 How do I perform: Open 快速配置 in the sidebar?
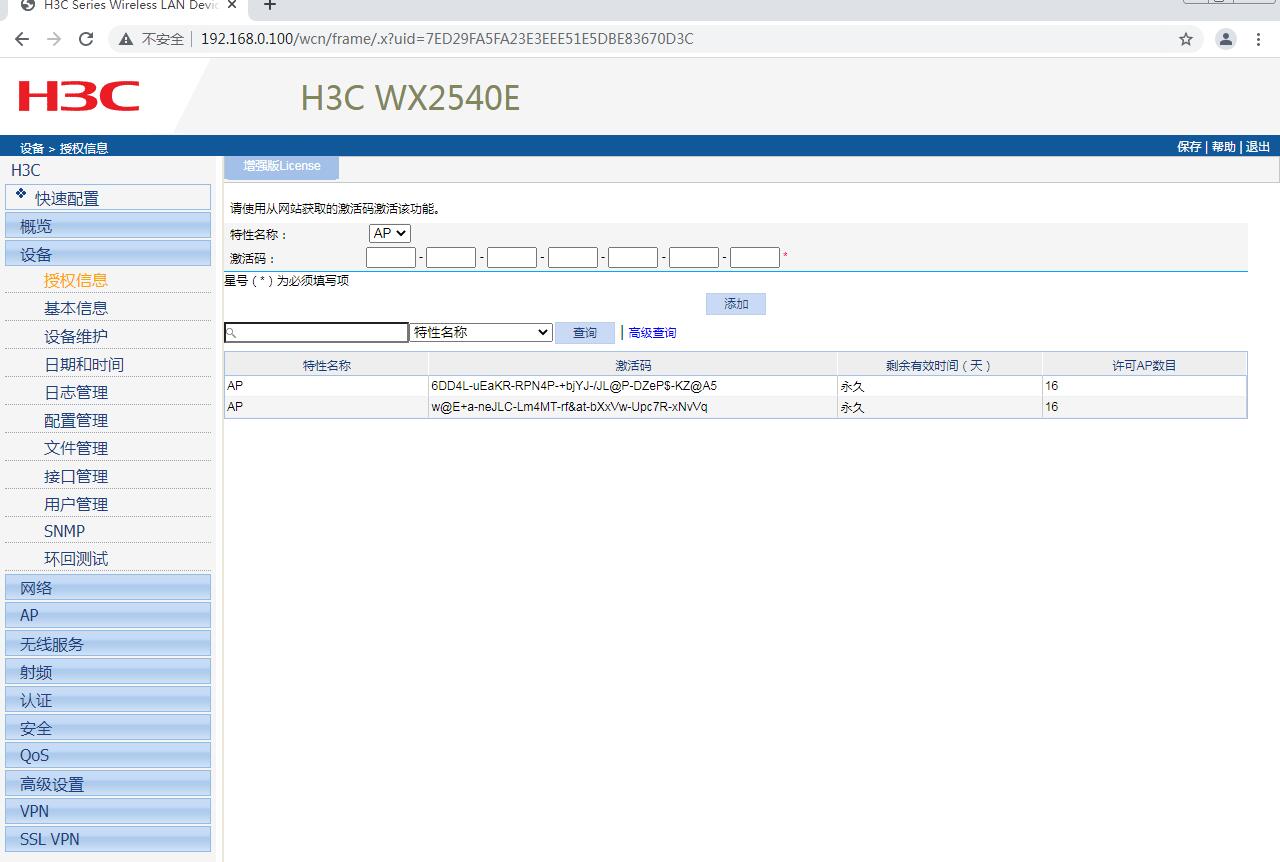pos(108,197)
